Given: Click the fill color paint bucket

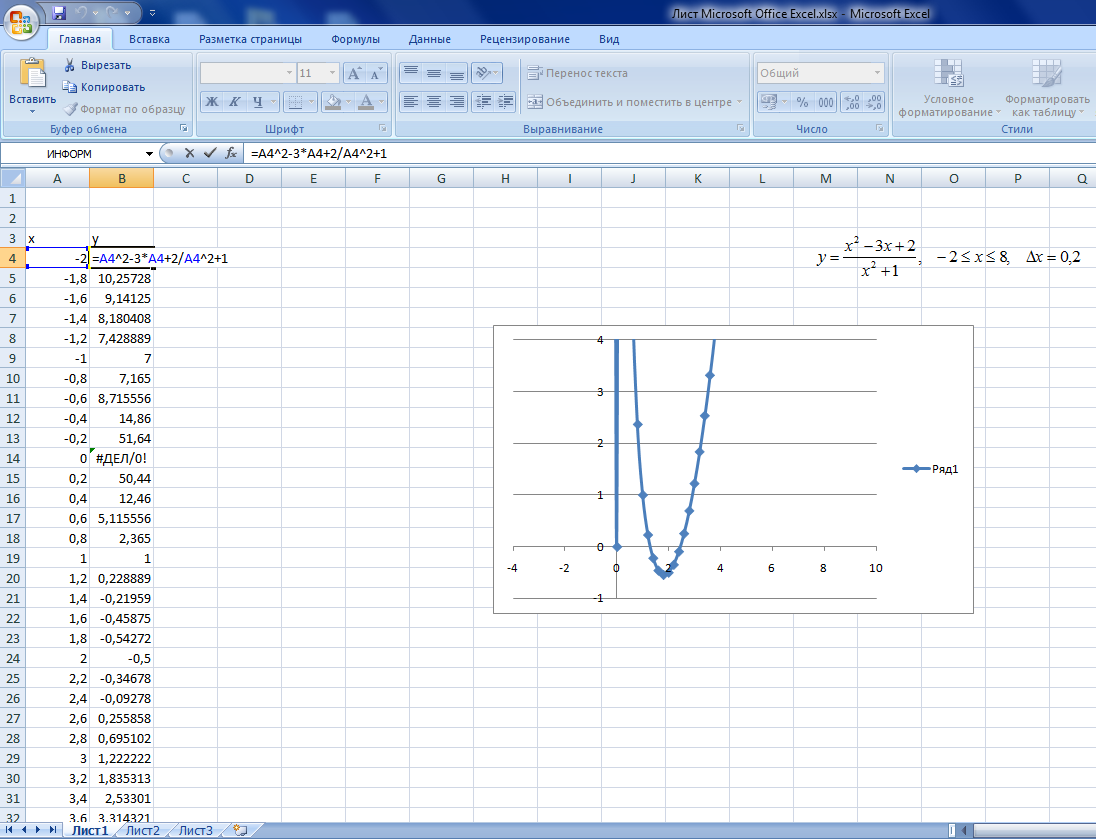Looking at the screenshot, I should [x=334, y=101].
